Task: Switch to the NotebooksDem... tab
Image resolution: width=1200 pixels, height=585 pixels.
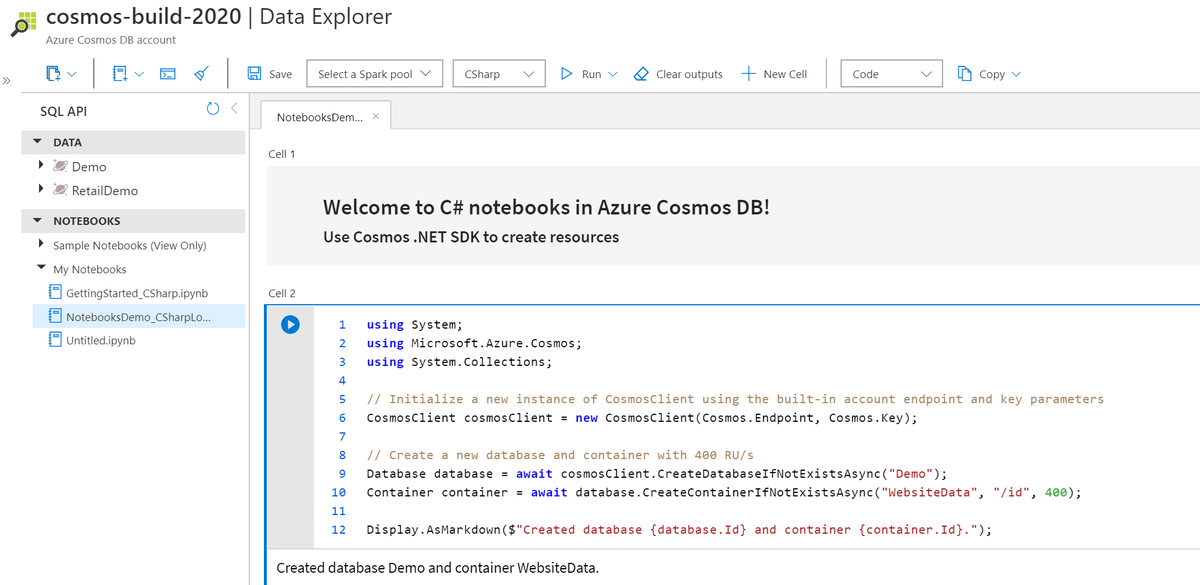Action: point(320,117)
